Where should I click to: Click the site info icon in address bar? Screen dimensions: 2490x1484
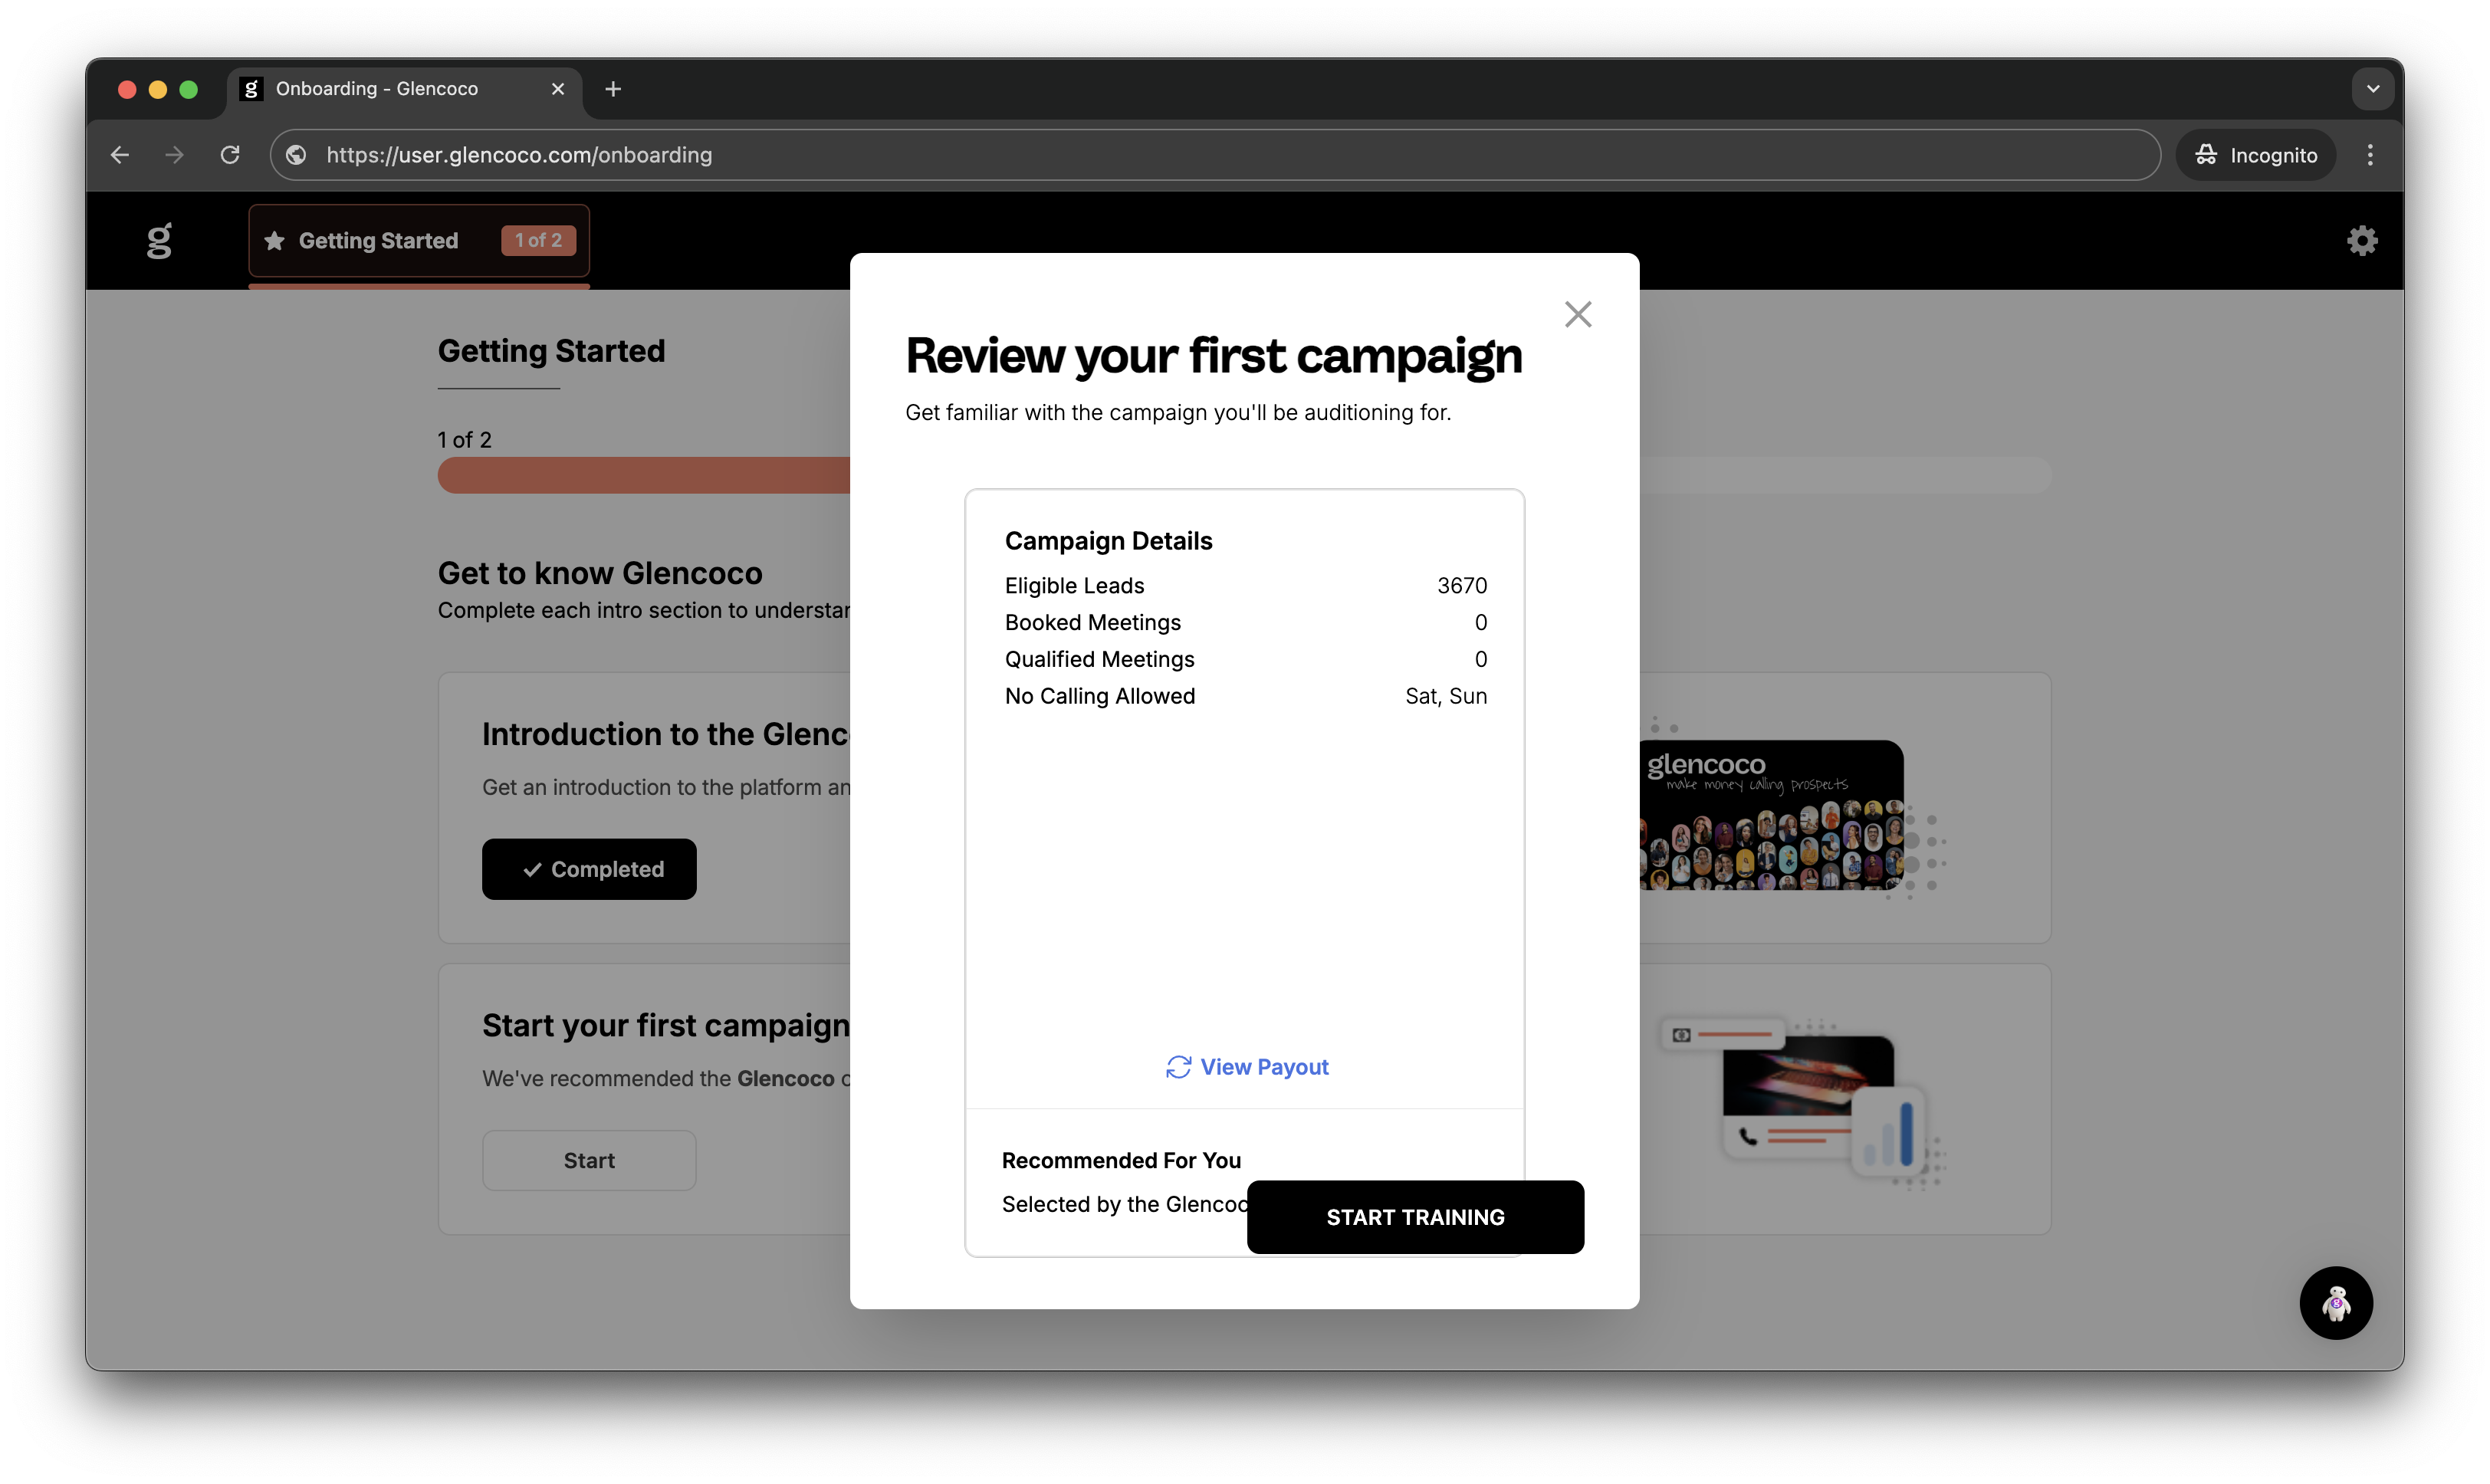pos(296,155)
